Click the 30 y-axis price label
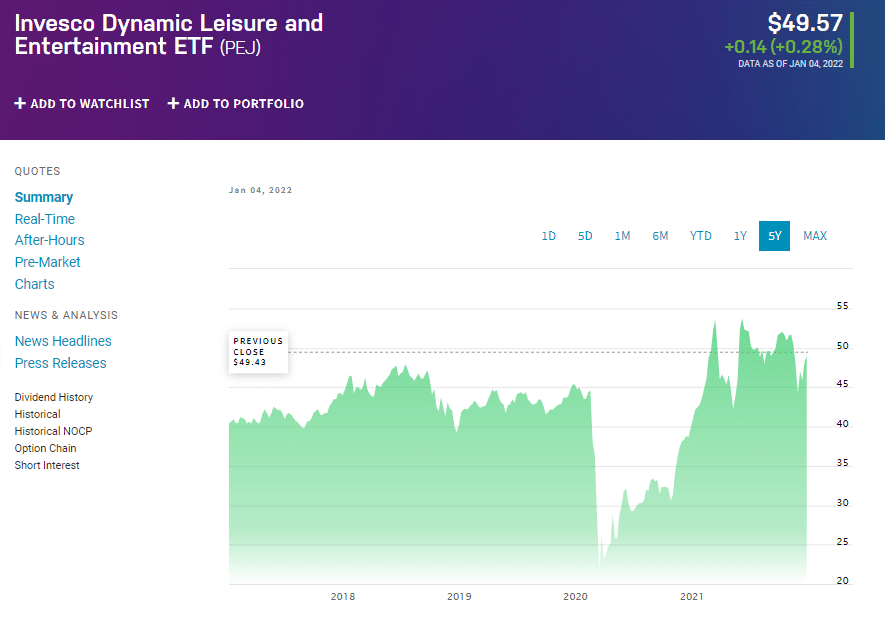The image size is (885, 638). pos(843,502)
